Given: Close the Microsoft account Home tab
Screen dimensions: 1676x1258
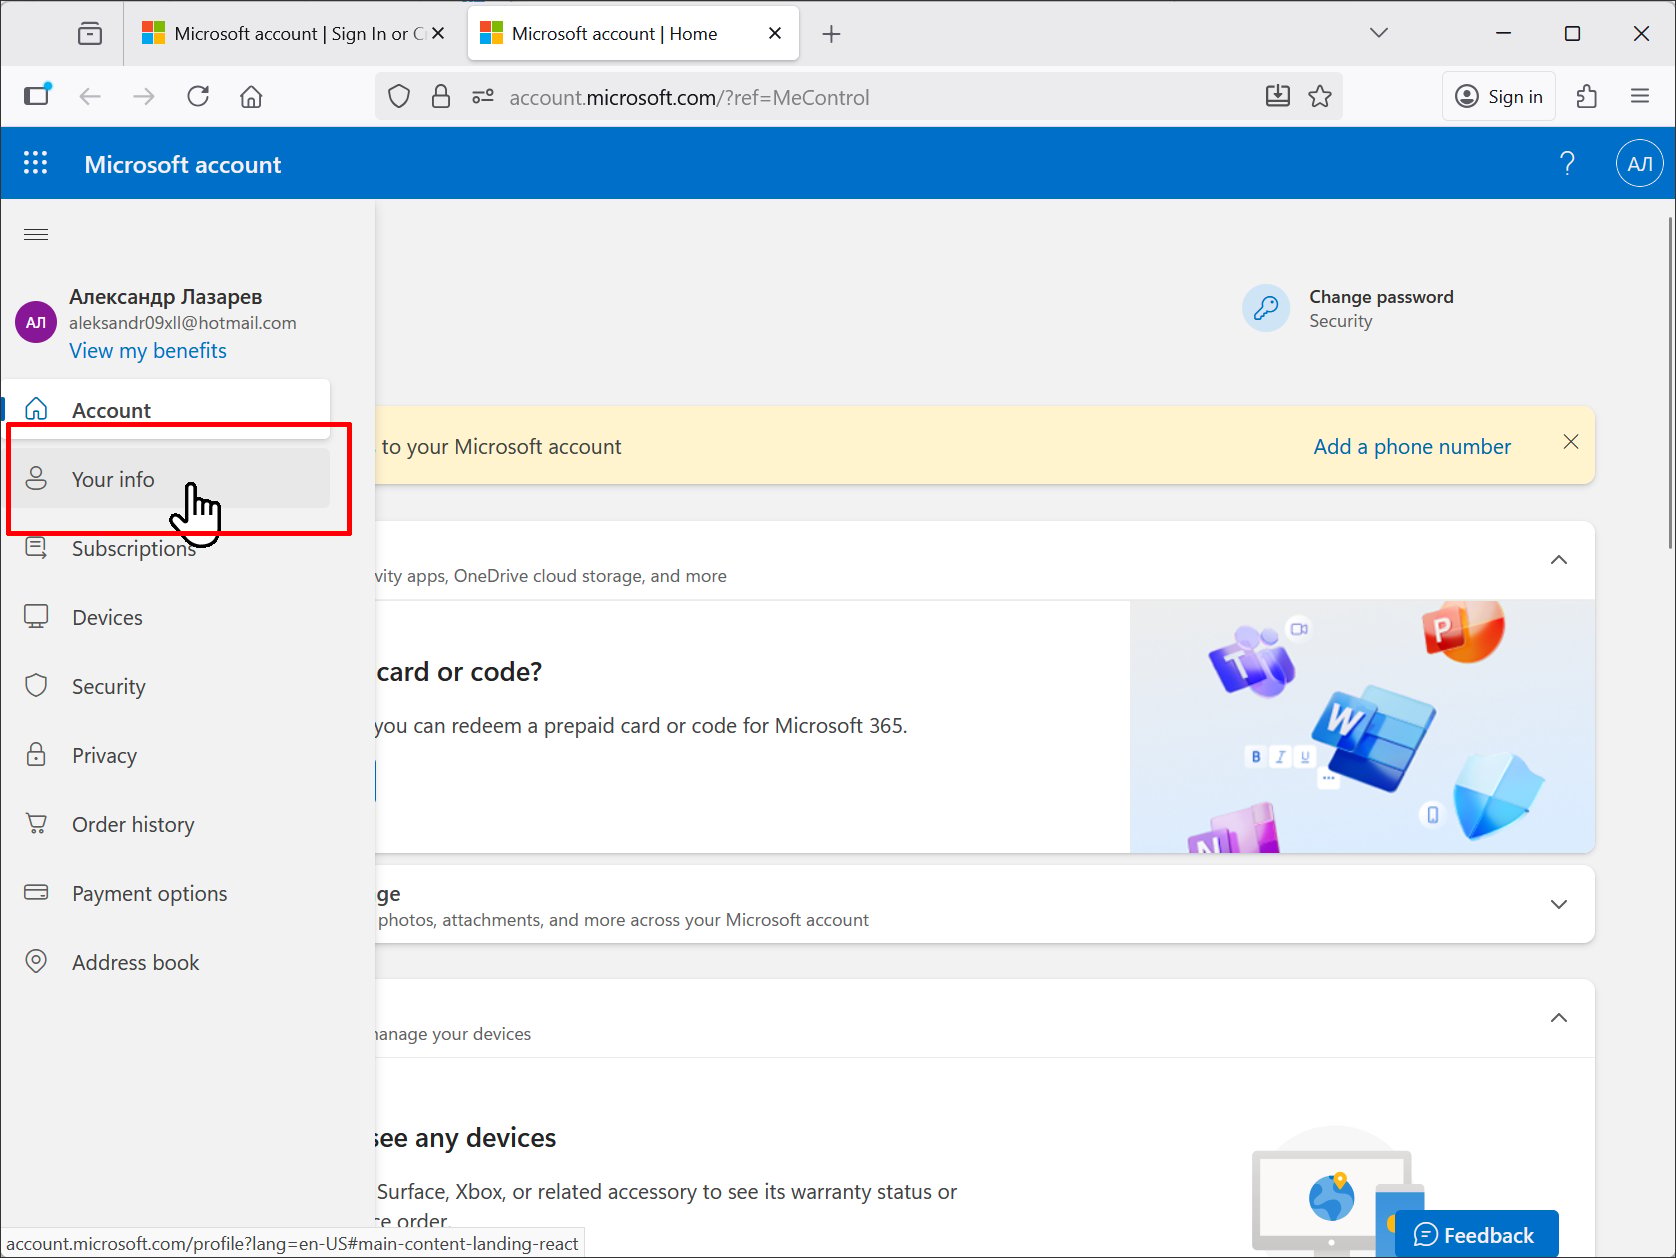Looking at the screenshot, I should [x=775, y=33].
